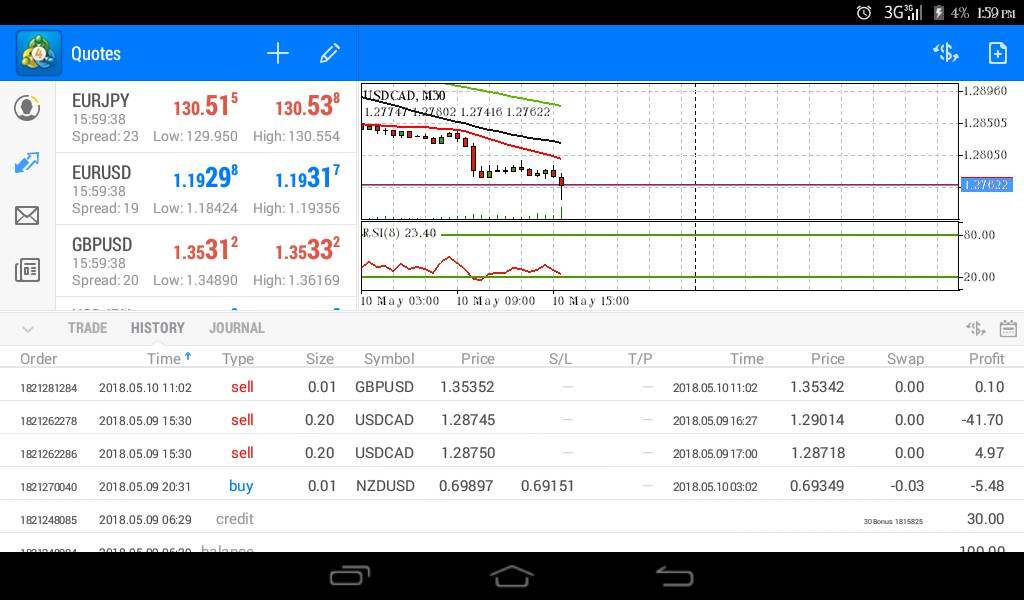Tap the RSI(8) indicator label
The image size is (1024, 600).
click(400, 232)
